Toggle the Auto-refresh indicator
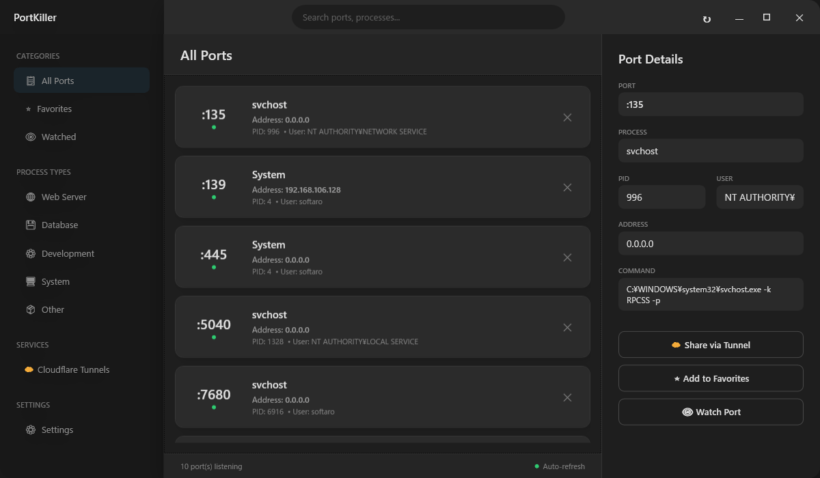The height and width of the screenshot is (478, 820). pyautogui.click(x=560, y=466)
